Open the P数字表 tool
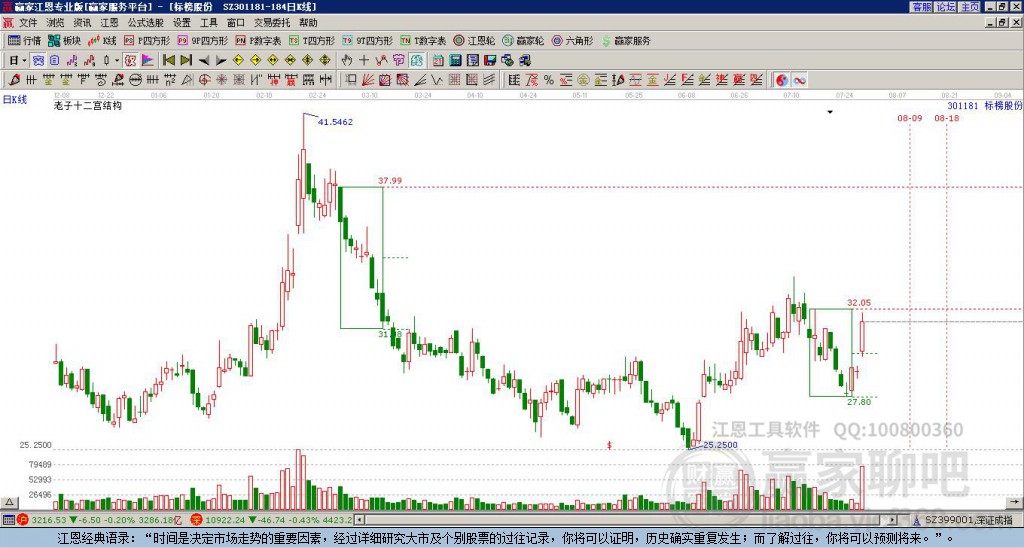Screen dimensions: 1024x548 (259, 40)
